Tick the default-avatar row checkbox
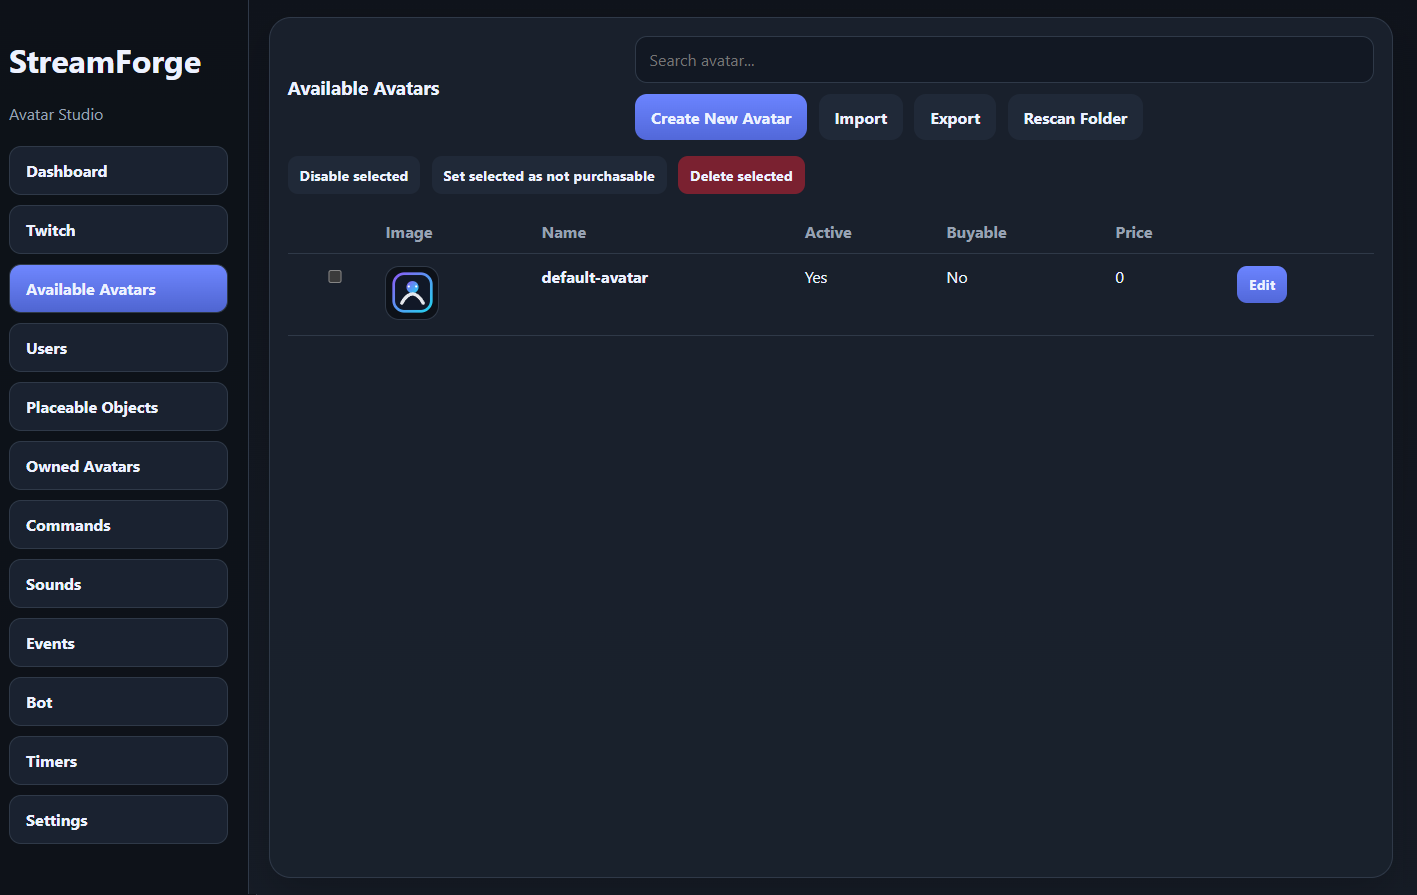This screenshot has width=1417, height=895. [x=335, y=277]
